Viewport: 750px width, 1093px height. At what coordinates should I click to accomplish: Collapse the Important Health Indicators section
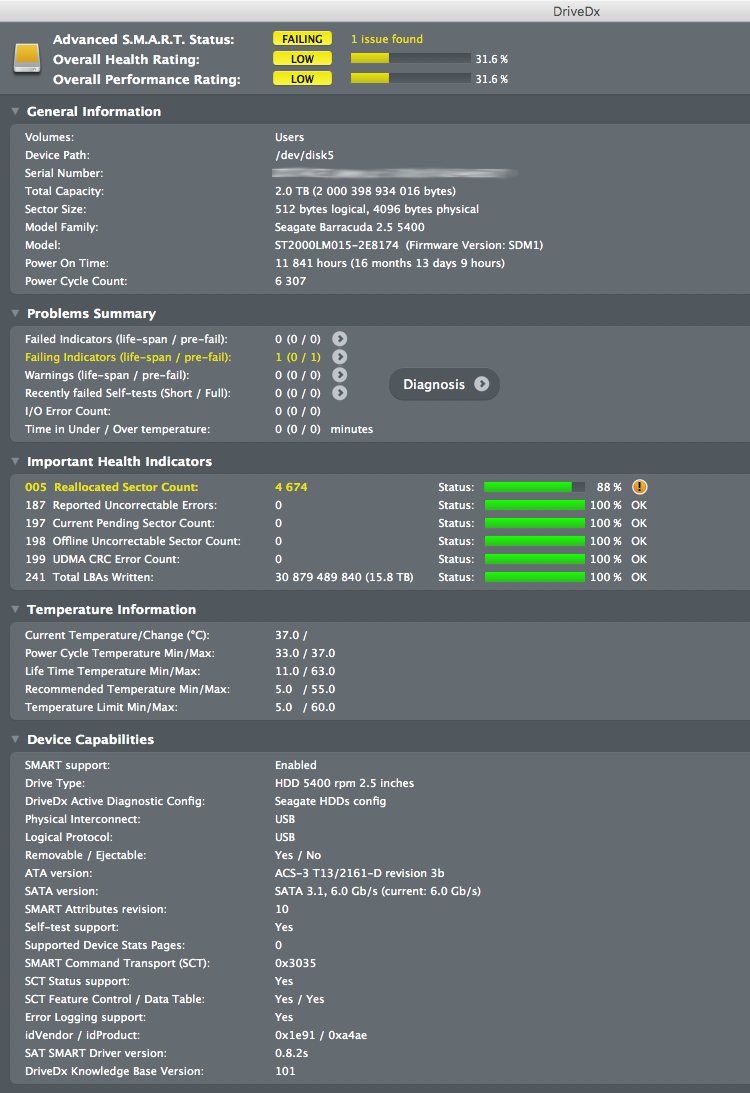pos(15,461)
